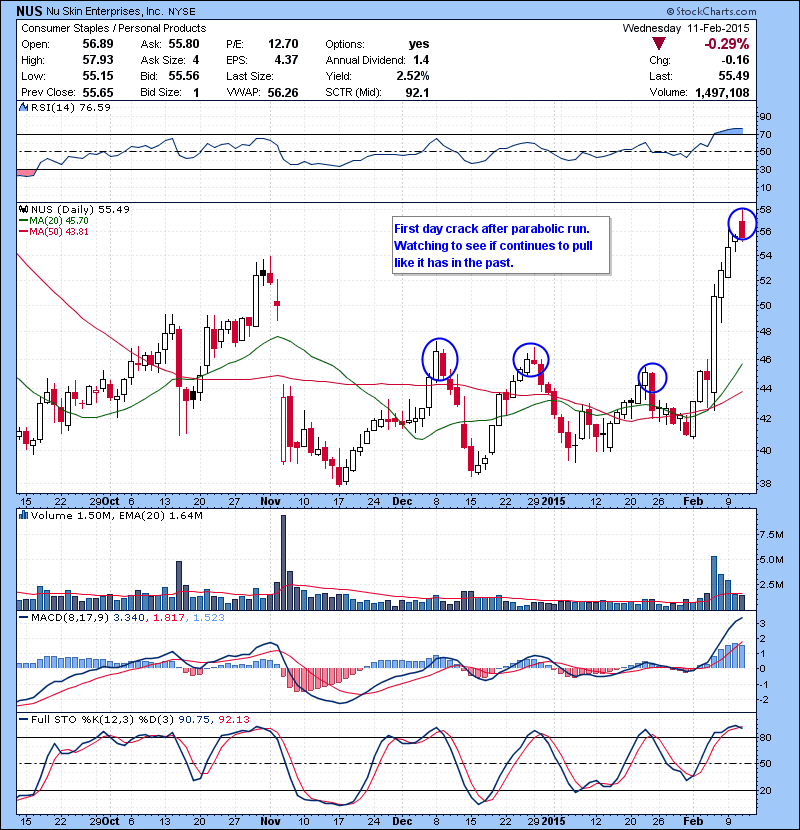
Task: Click the 'Last Size:' label
Action: (x=250, y=76)
